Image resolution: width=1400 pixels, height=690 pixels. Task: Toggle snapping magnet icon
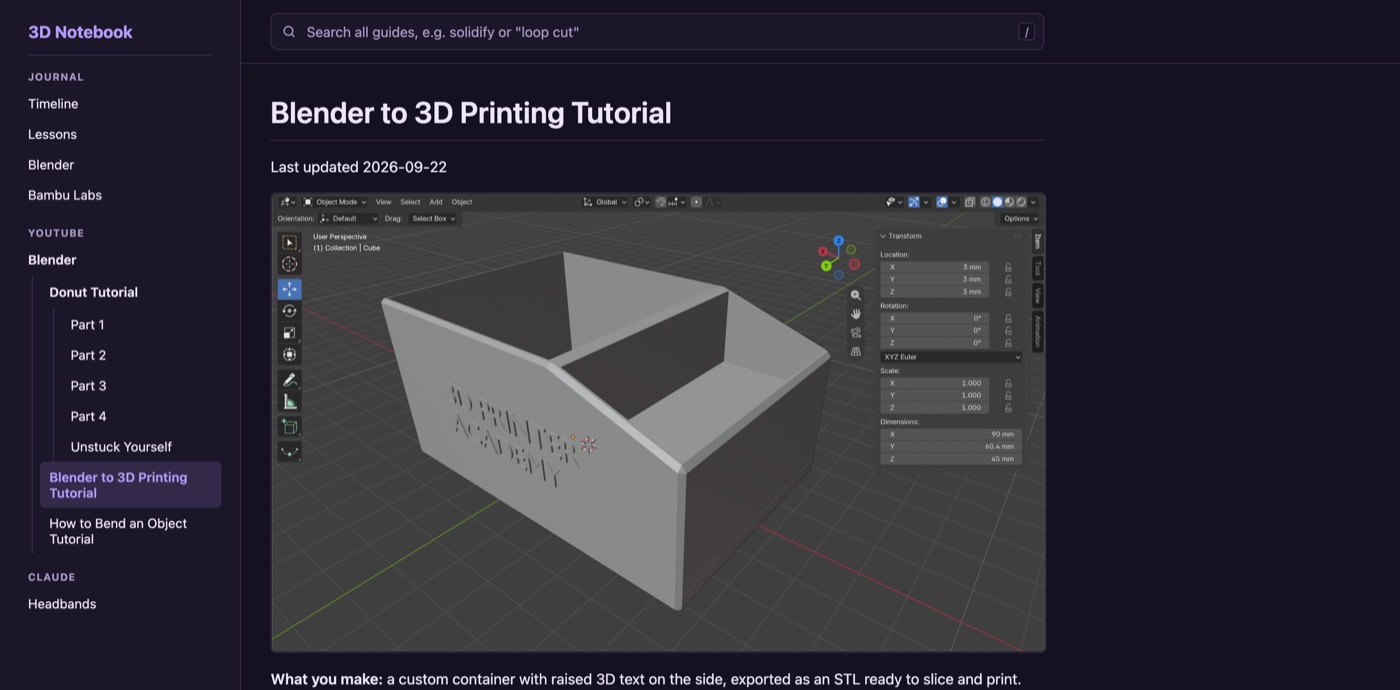tap(661, 202)
